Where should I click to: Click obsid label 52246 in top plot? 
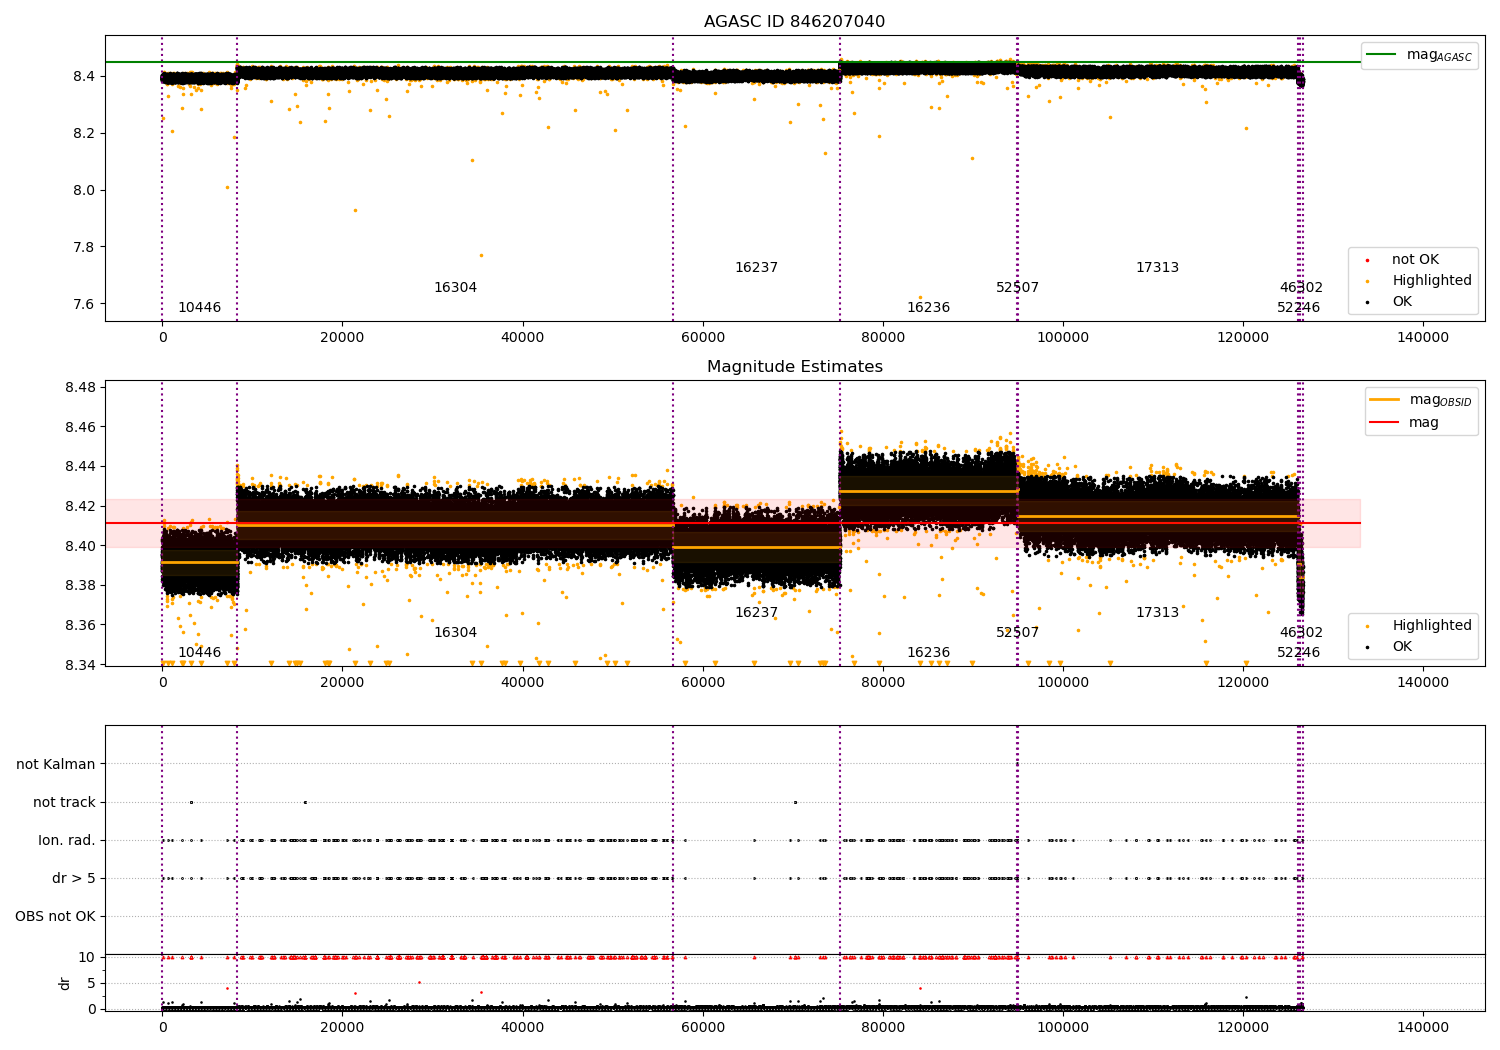coord(1298,308)
